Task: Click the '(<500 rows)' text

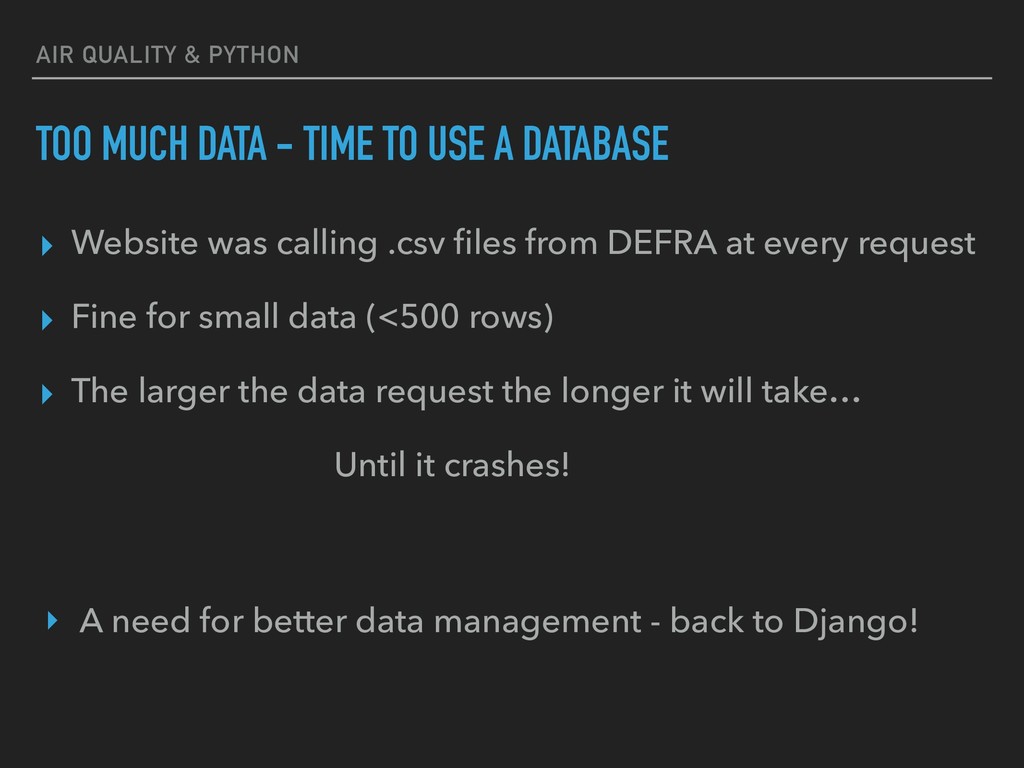Action: click(x=460, y=317)
